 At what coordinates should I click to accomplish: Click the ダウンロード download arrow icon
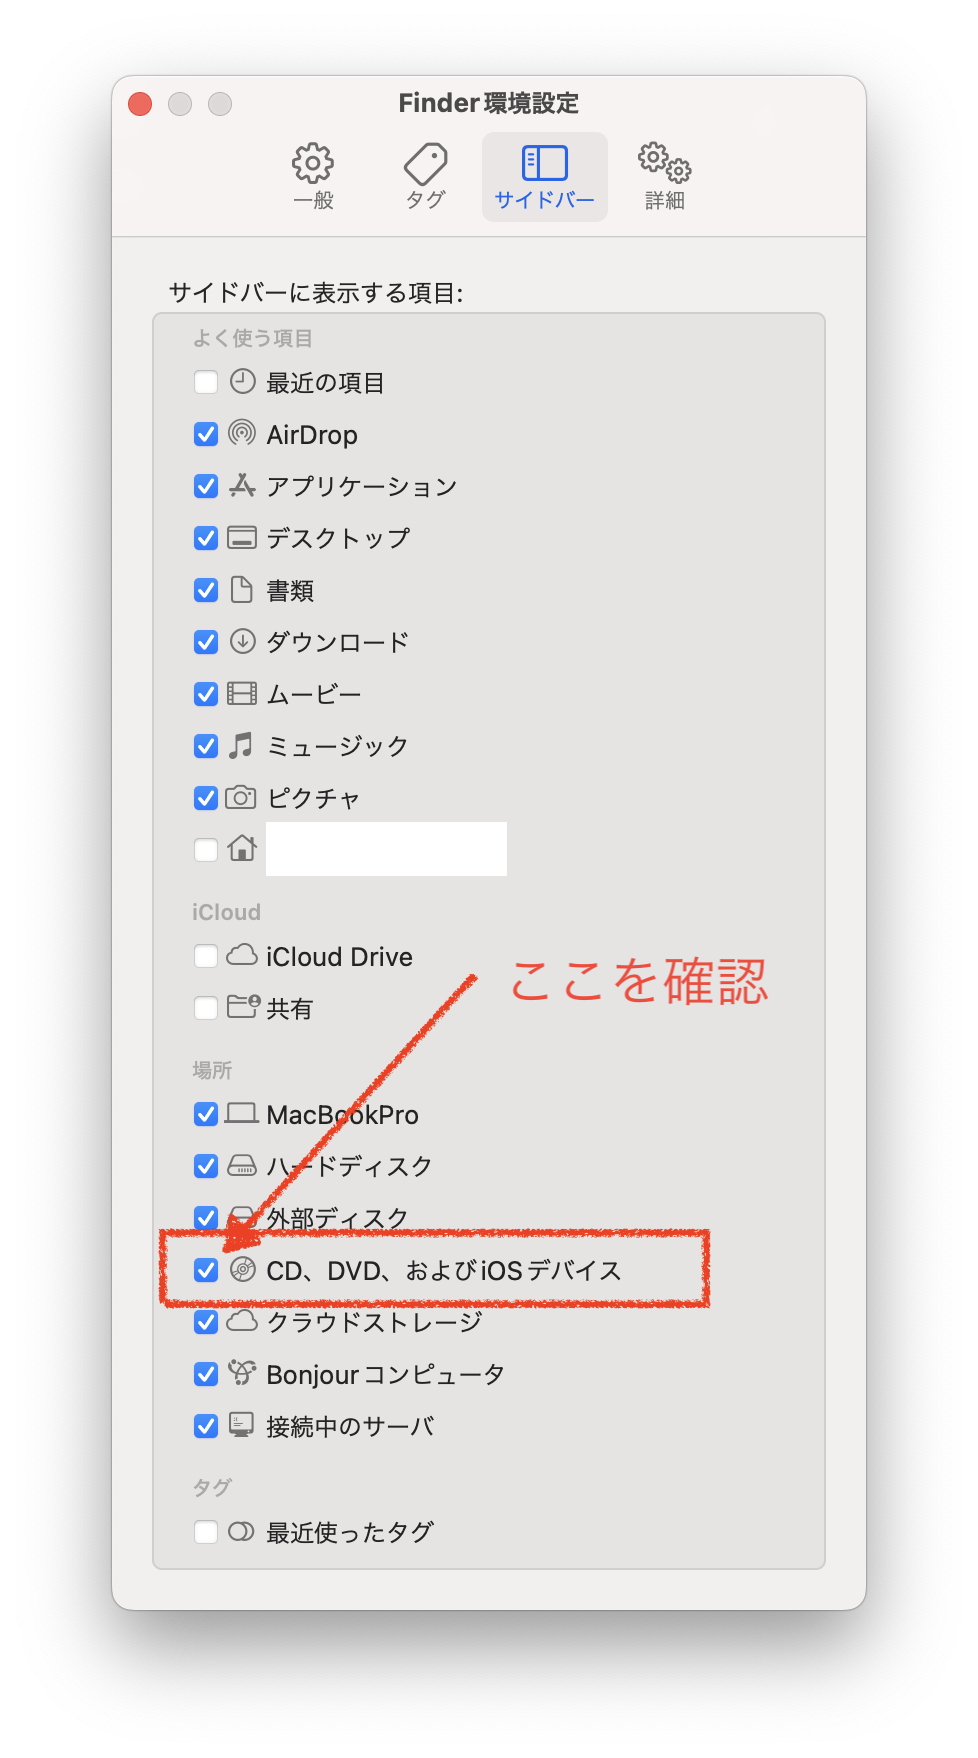tap(242, 641)
